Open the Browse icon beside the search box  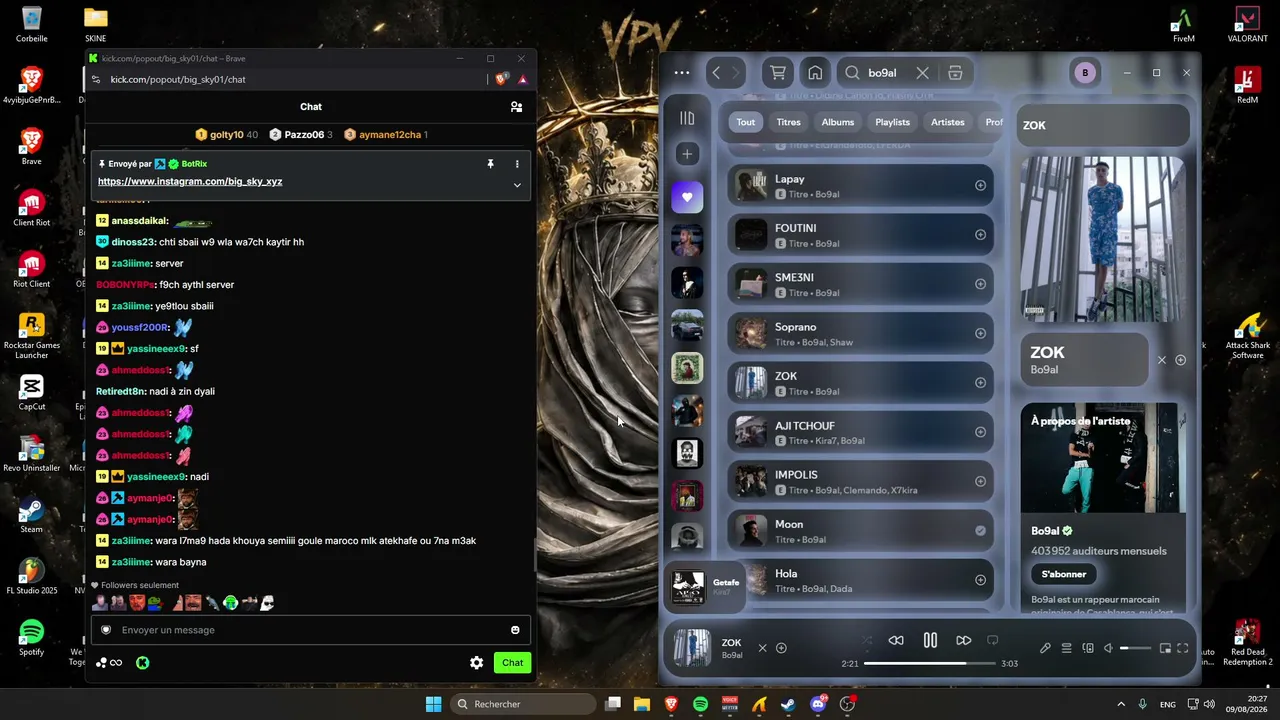coord(955,72)
